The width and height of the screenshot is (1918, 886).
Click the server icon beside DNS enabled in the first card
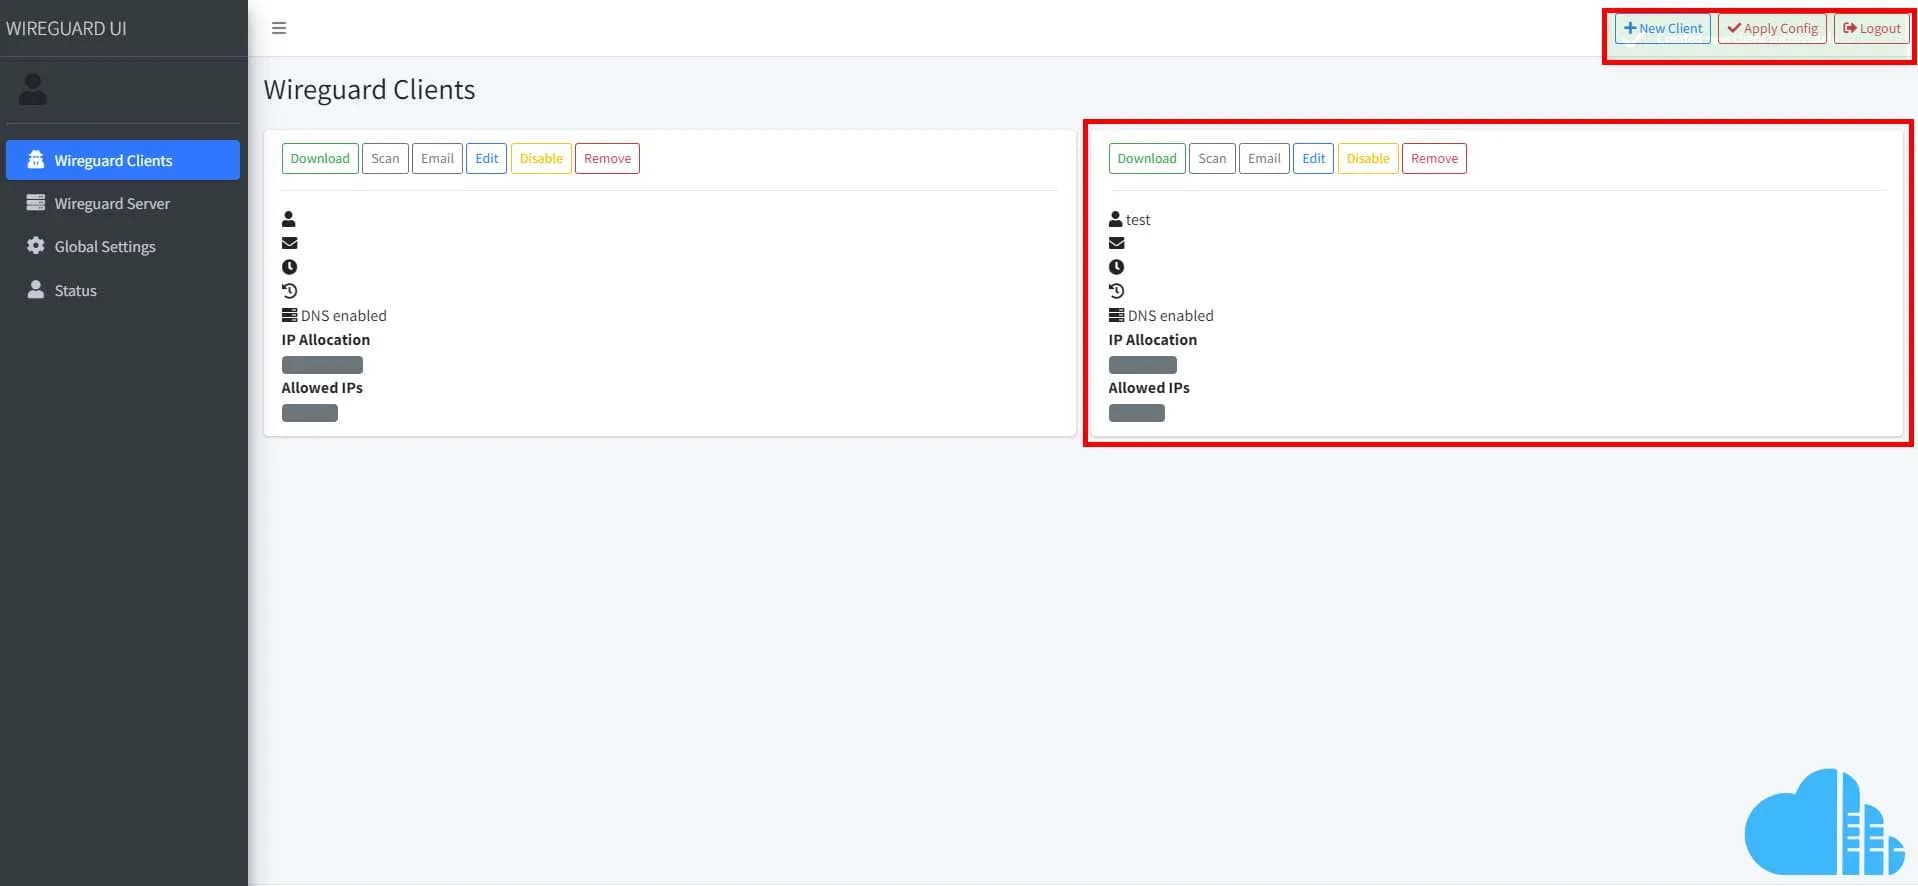290,315
